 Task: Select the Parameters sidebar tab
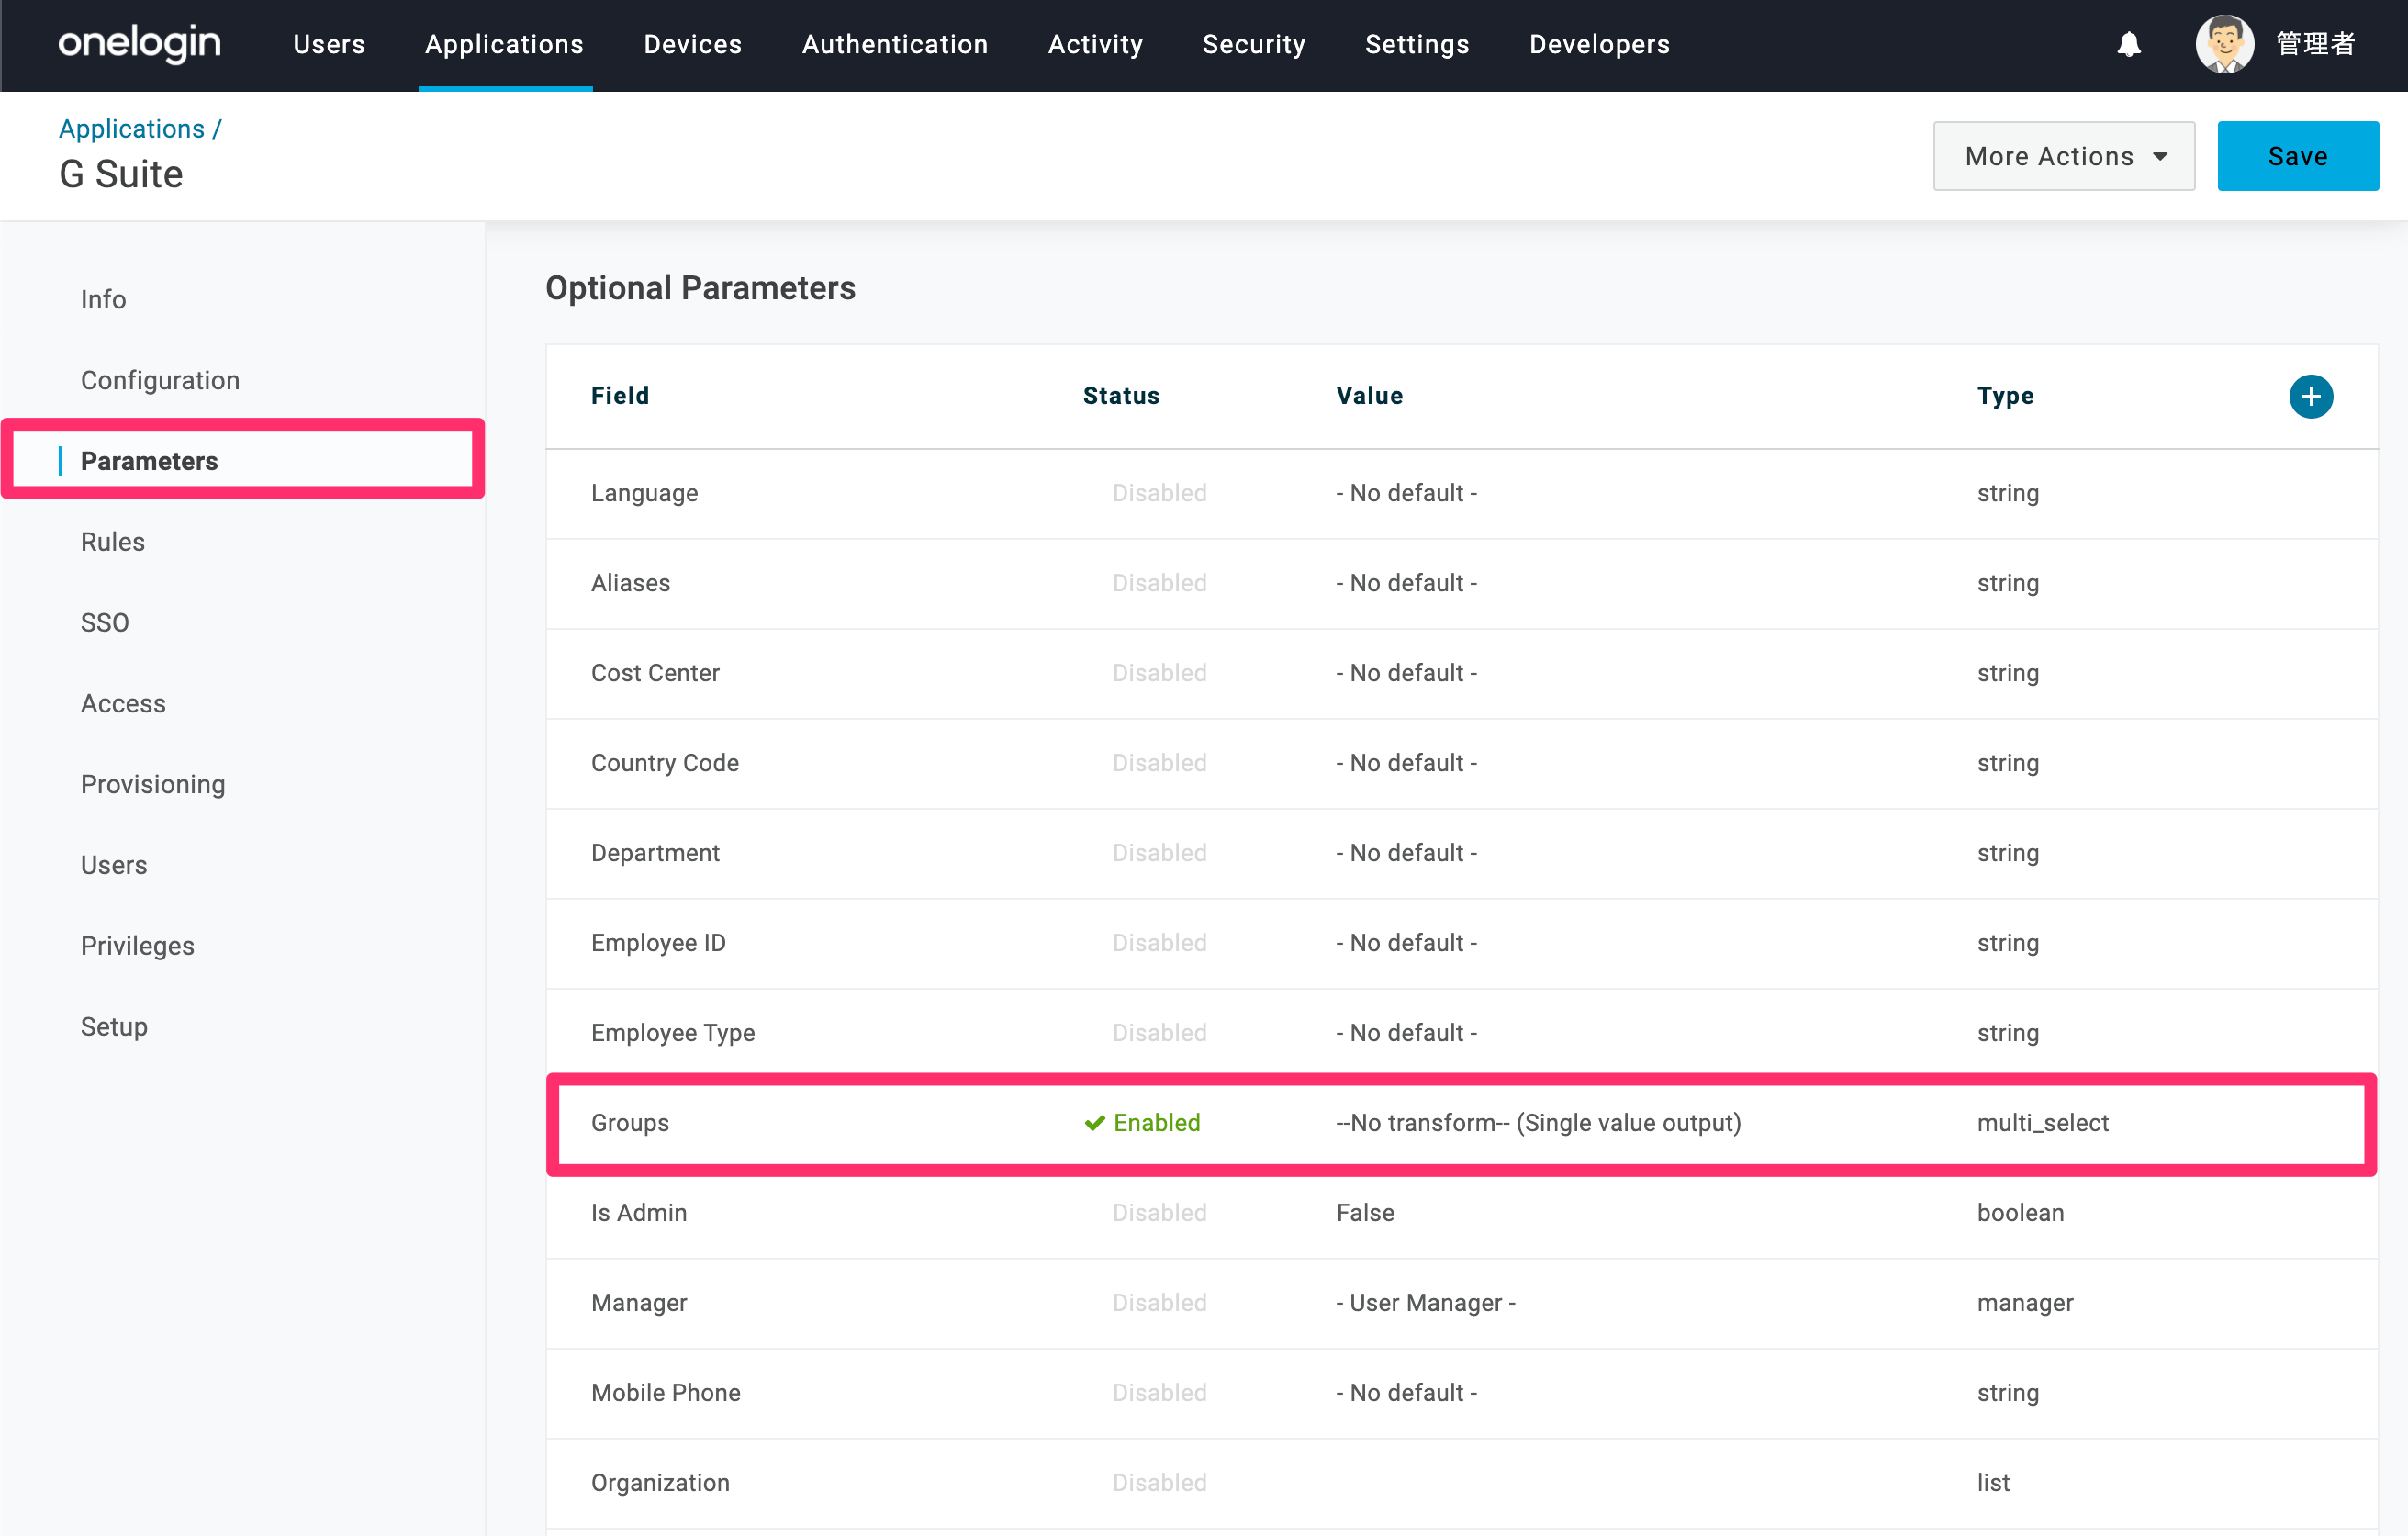[149, 461]
